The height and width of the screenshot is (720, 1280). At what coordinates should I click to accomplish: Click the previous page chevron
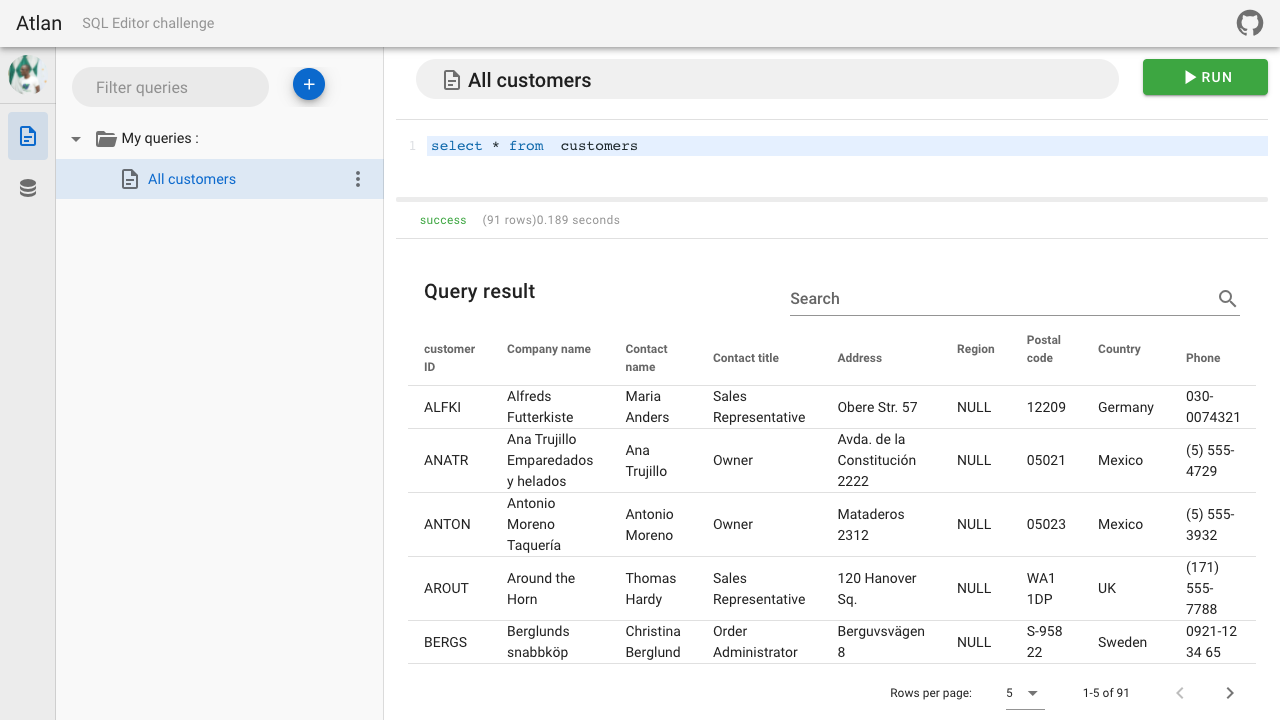[1180, 692]
